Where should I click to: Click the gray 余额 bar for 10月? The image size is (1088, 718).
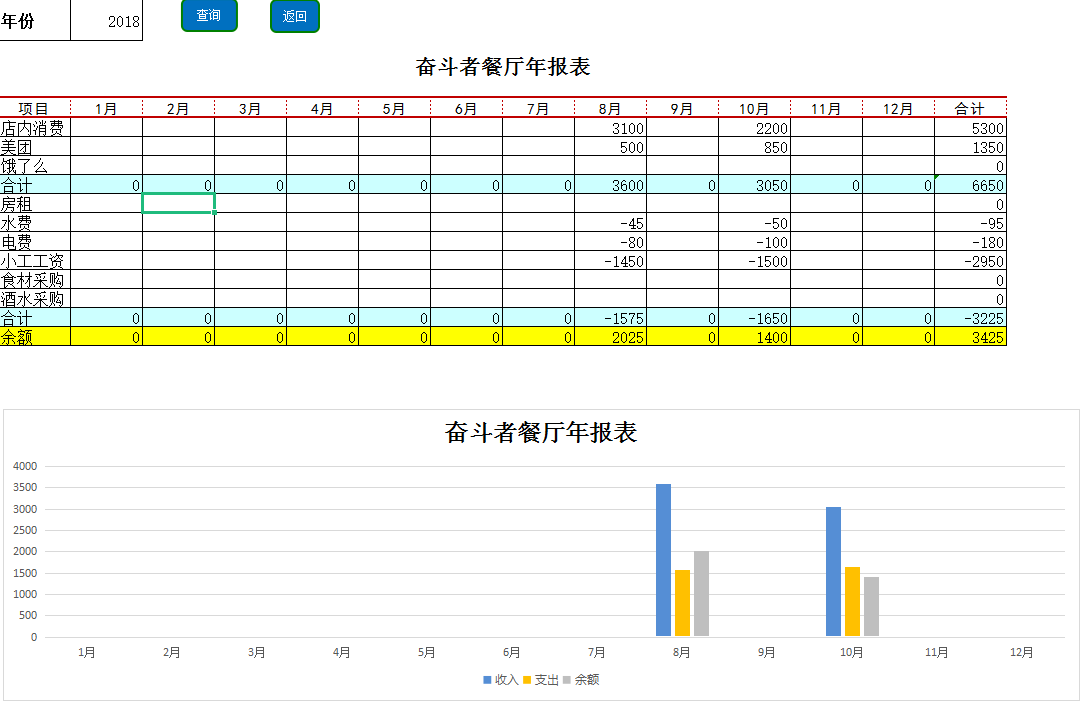(872, 606)
